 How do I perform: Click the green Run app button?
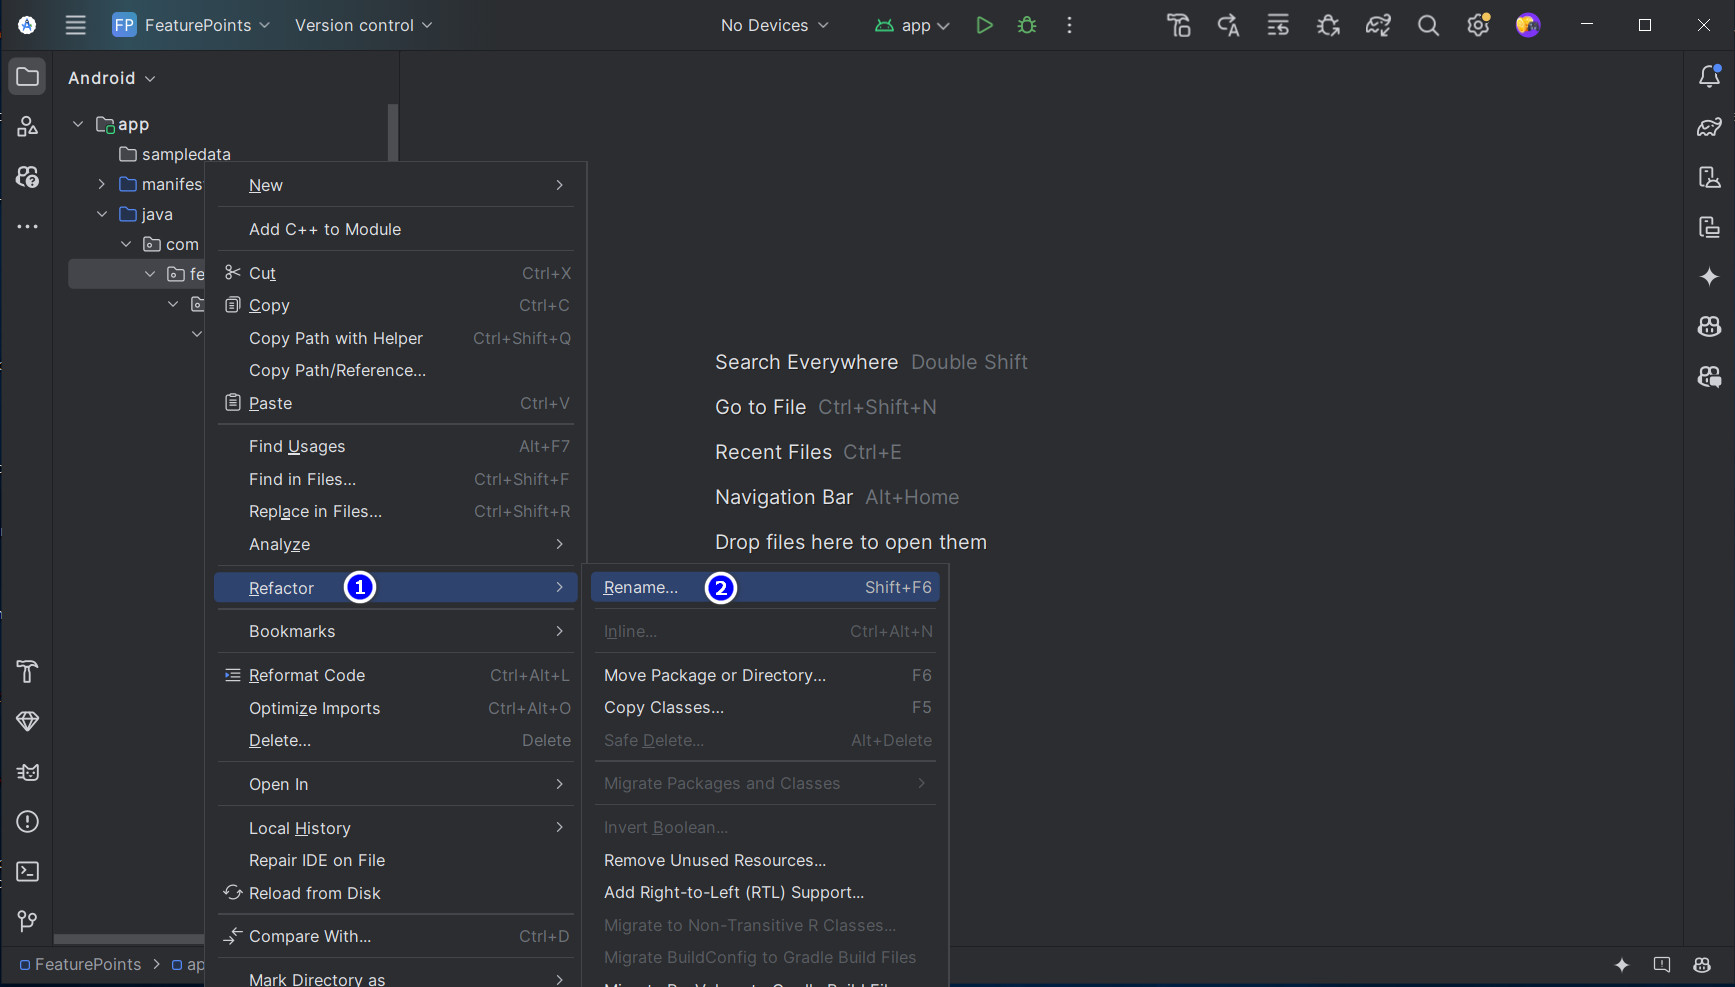(x=984, y=25)
